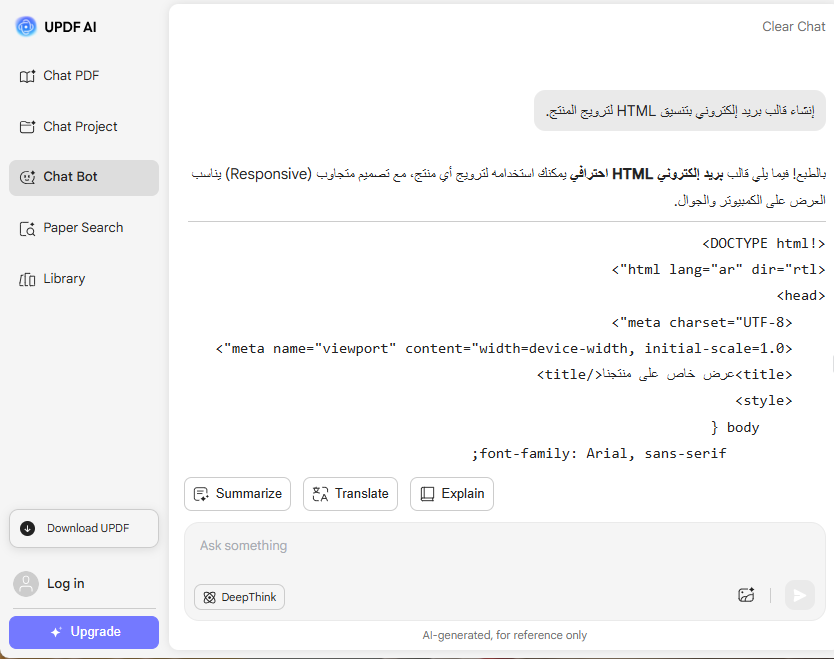
Task: Click the Translate language icon
Action: click(320, 494)
